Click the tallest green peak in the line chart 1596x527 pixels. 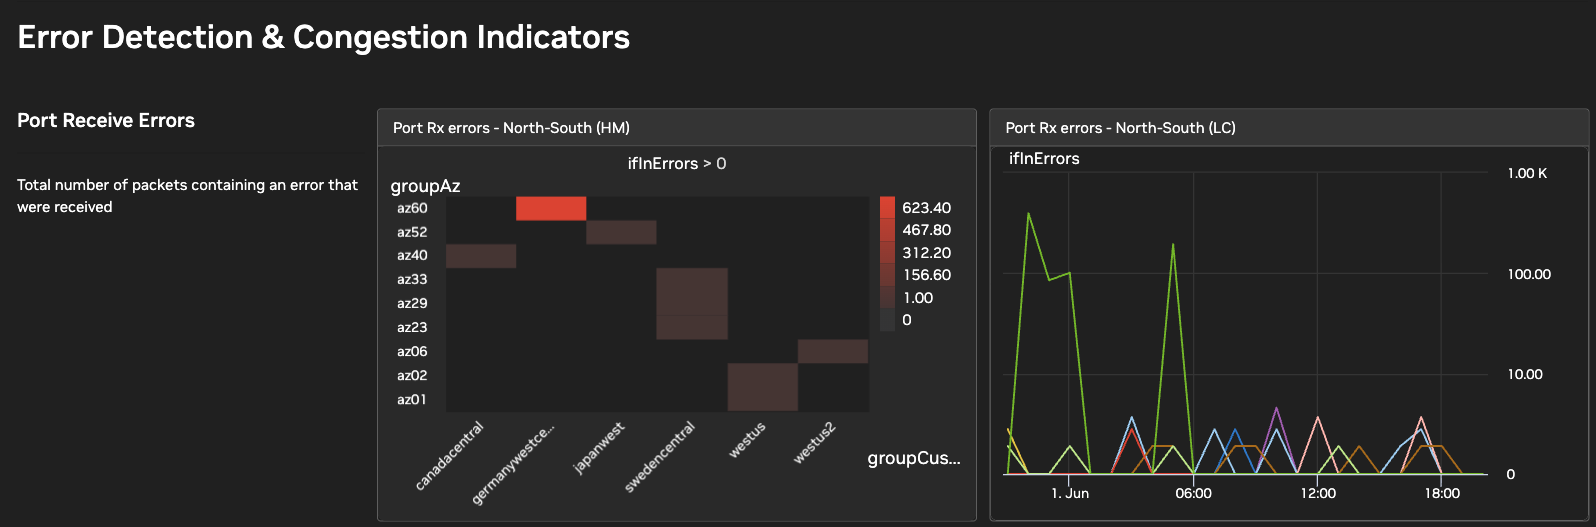[1028, 213]
